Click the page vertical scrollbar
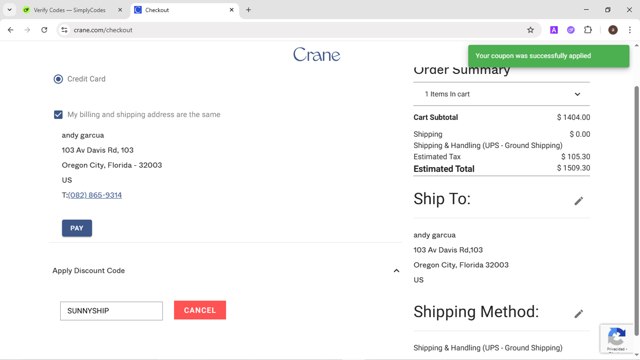The width and height of the screenshot is (640, 360). 636,210
